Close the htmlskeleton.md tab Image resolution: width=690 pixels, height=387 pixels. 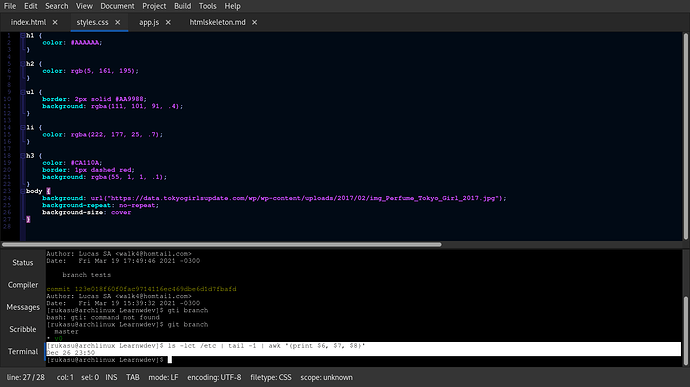click(x=254, y=22)
